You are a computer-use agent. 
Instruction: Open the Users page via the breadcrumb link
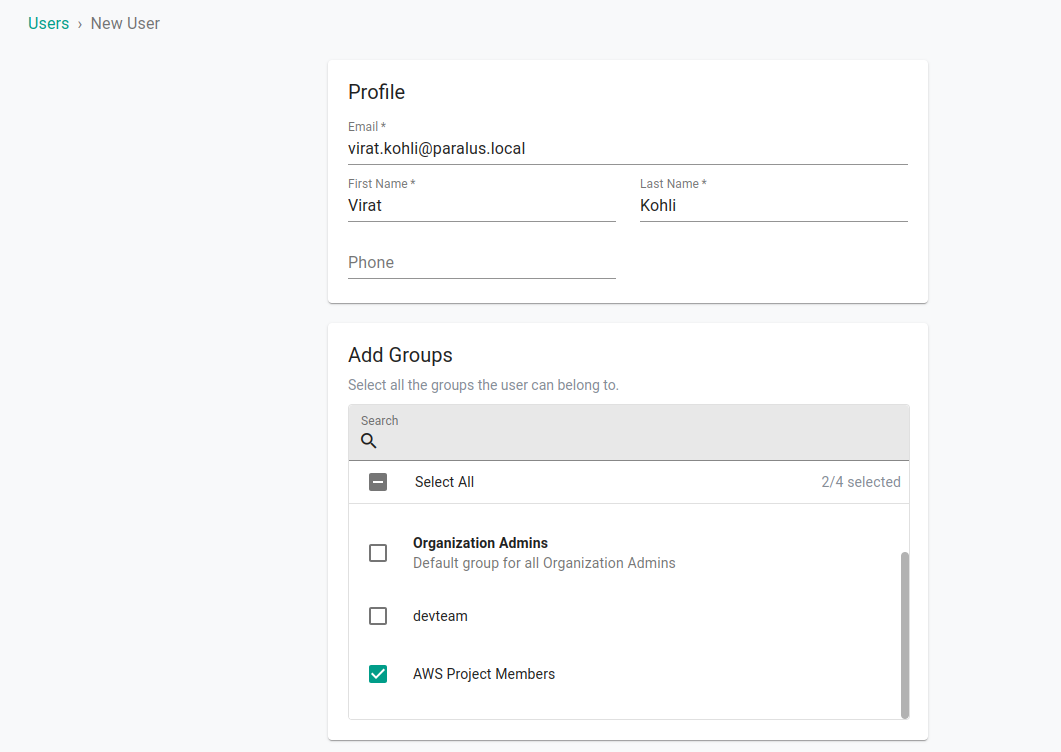[48, 23]
